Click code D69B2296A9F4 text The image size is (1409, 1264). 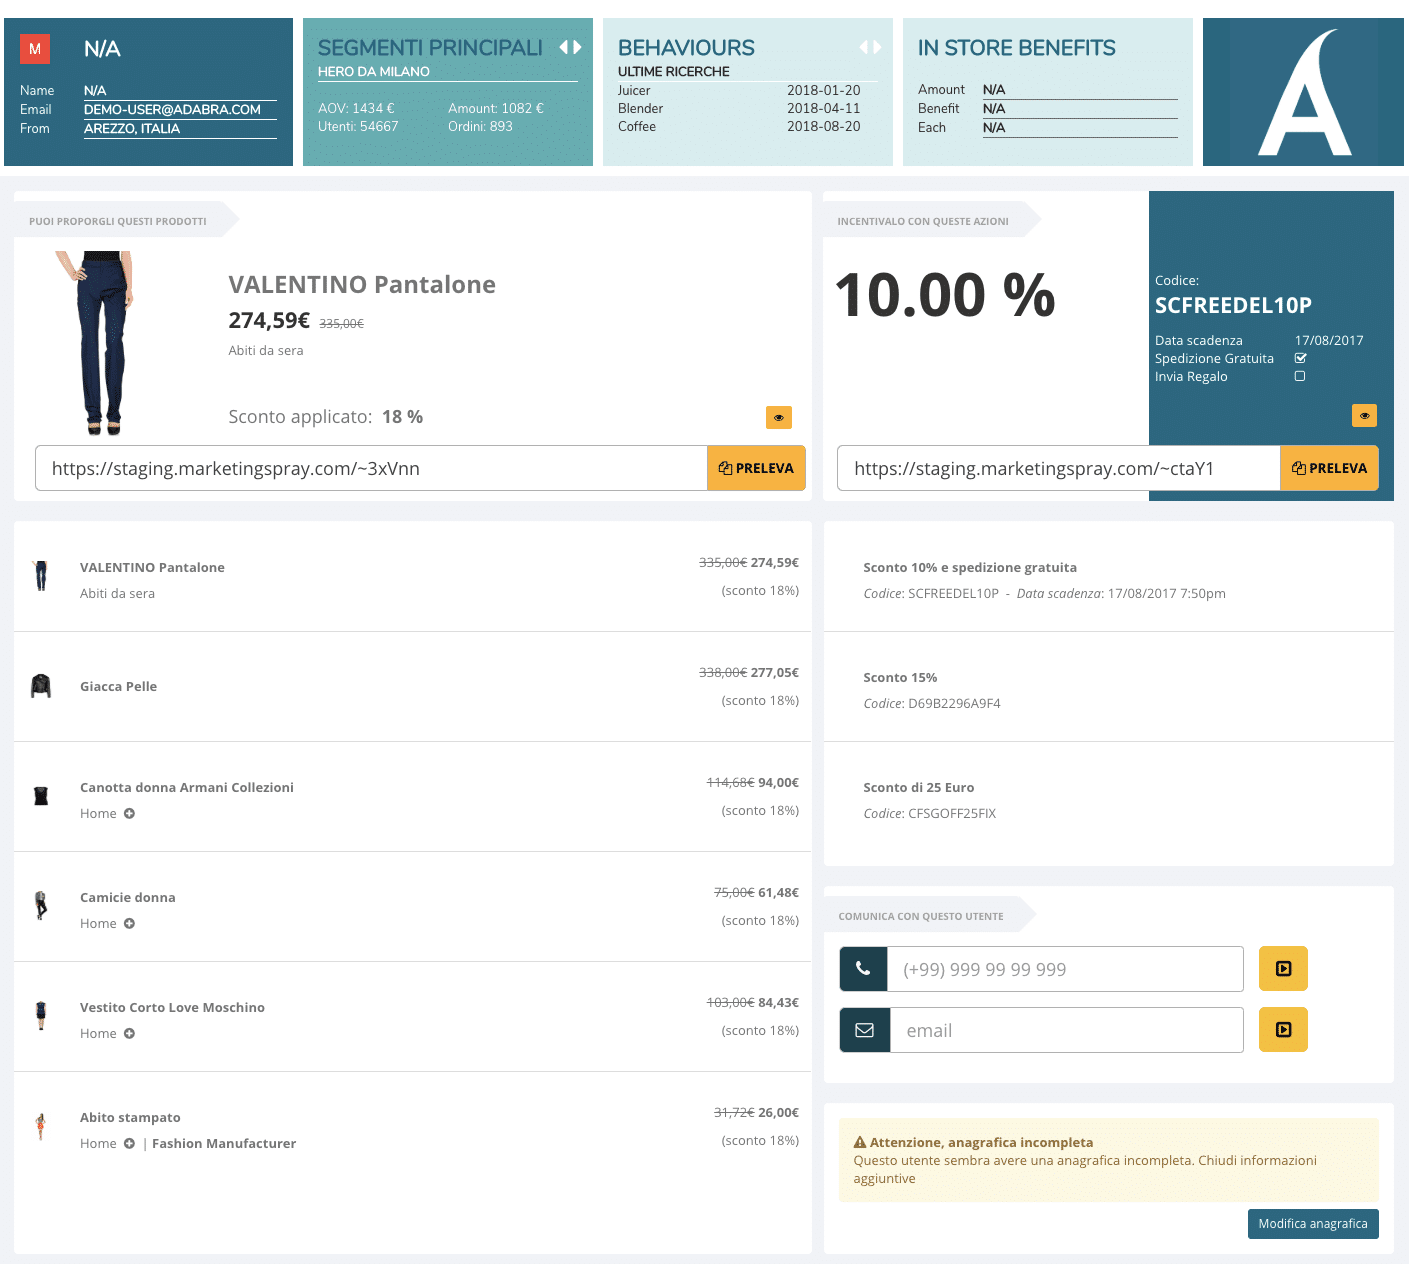point(954,704)
